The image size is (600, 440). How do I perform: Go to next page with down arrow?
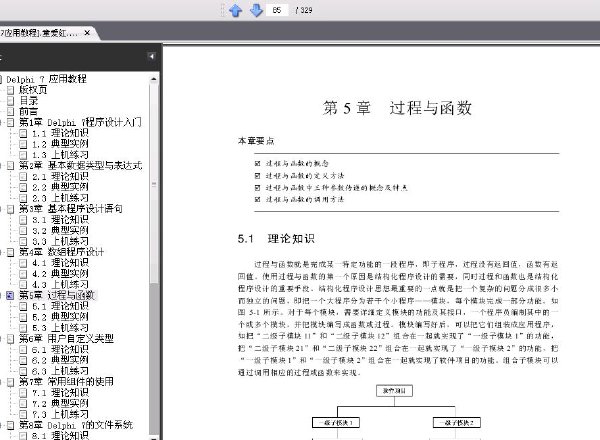point(256,10)
